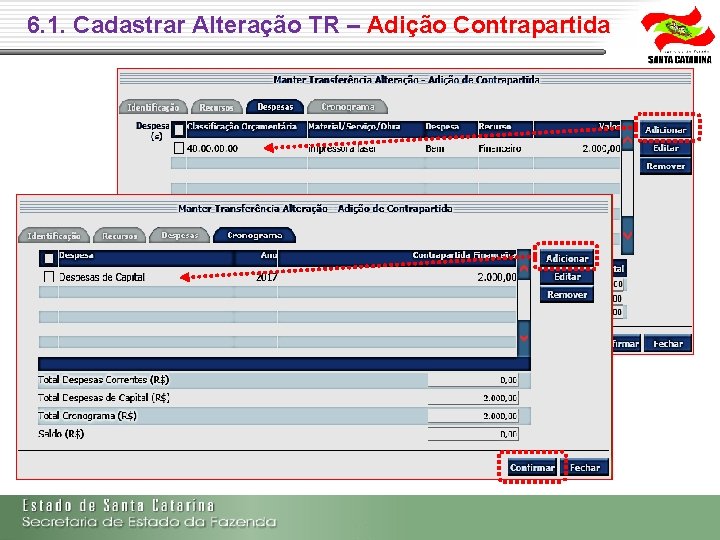Select the 'Despesas de Capital' row text
Screen dimensions: 720x540
102,277
